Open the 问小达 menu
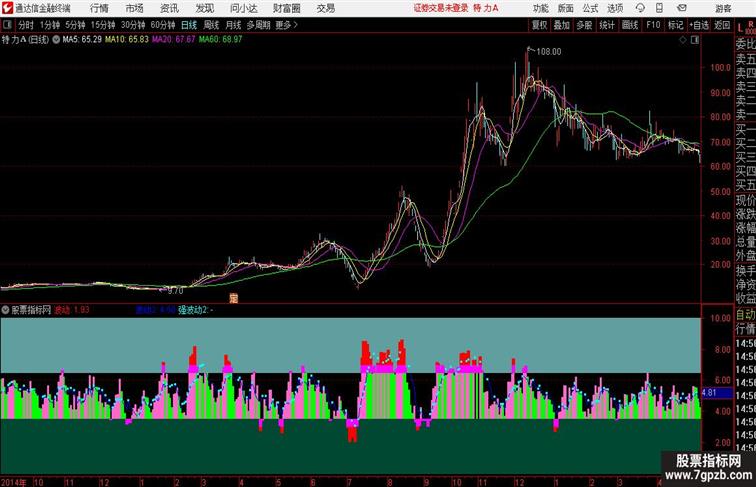 click(x=244, y=8)
